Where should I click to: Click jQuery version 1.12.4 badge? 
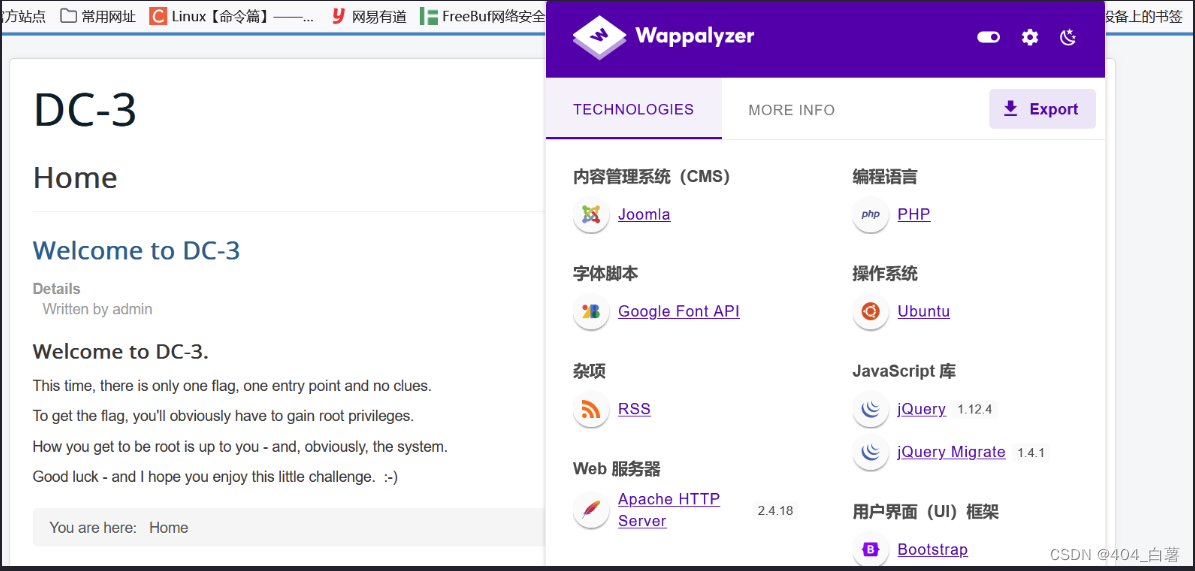(975, 409)
